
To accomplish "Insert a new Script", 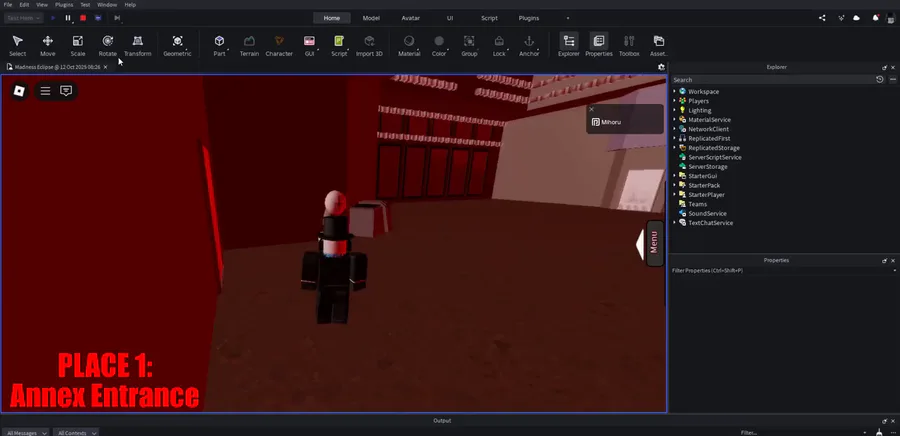I will click(x=339, y=45).
